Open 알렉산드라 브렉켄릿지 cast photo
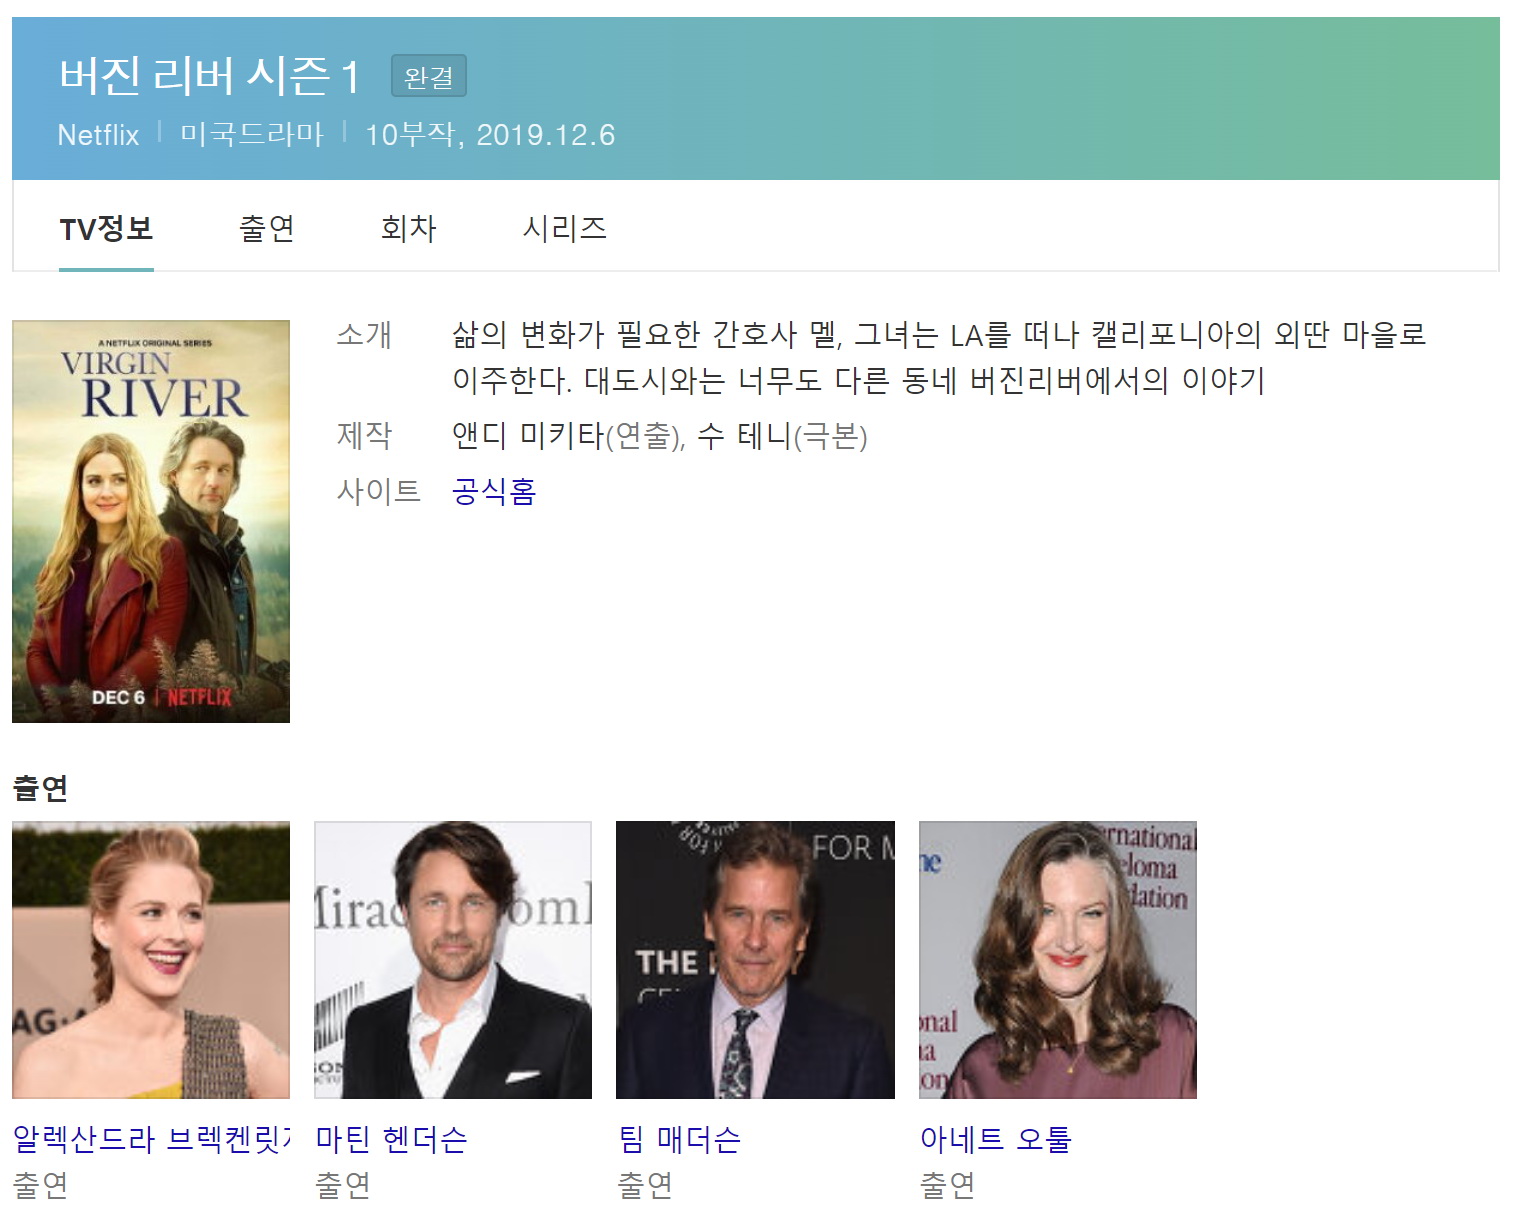This screenshot has height=1219, width=1519. point(151,960)
